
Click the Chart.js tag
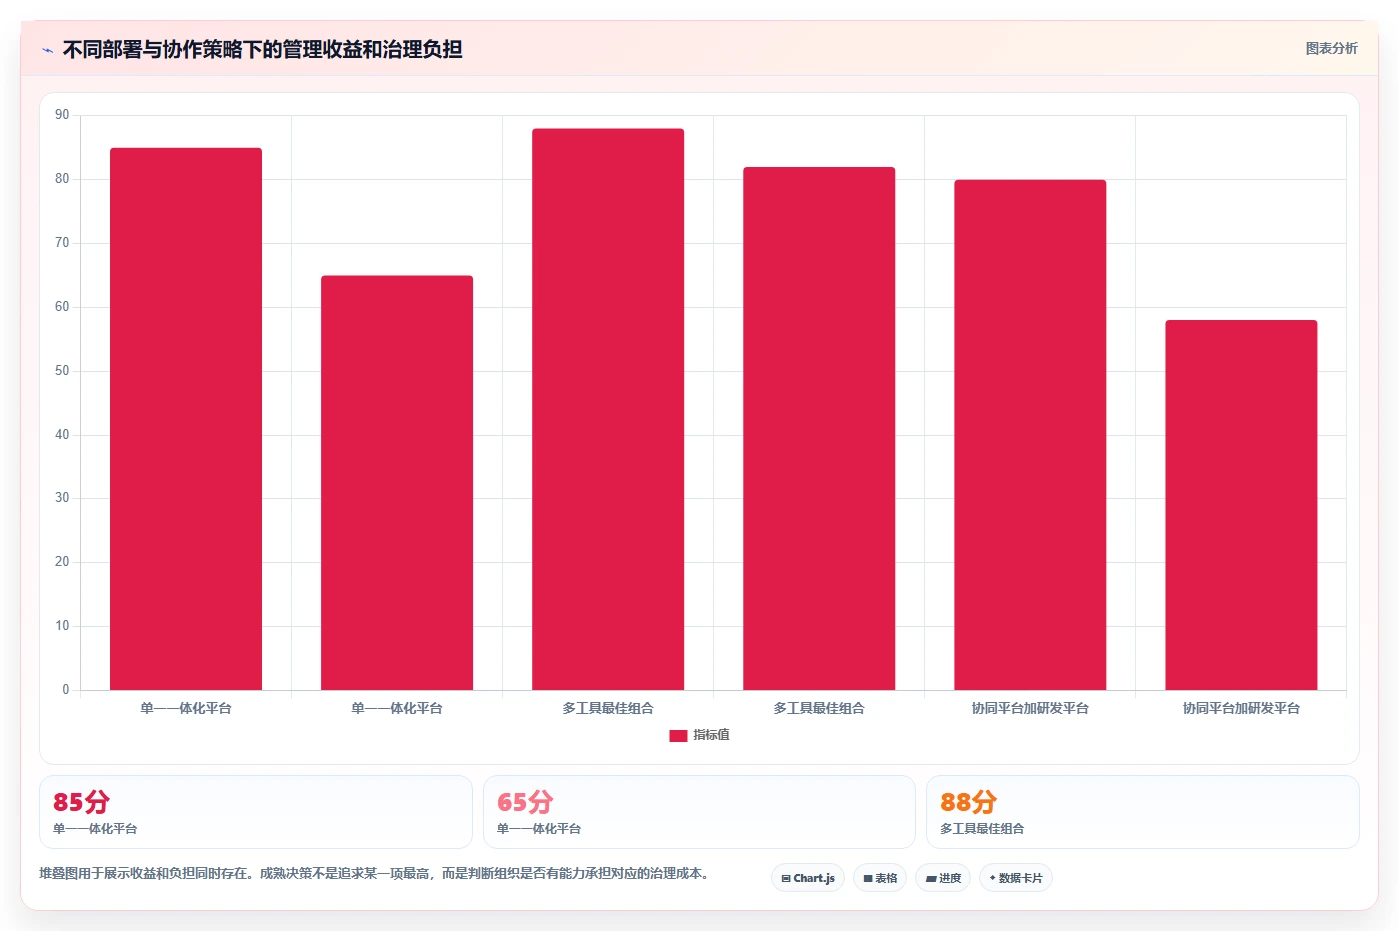(x=808, y=878)
